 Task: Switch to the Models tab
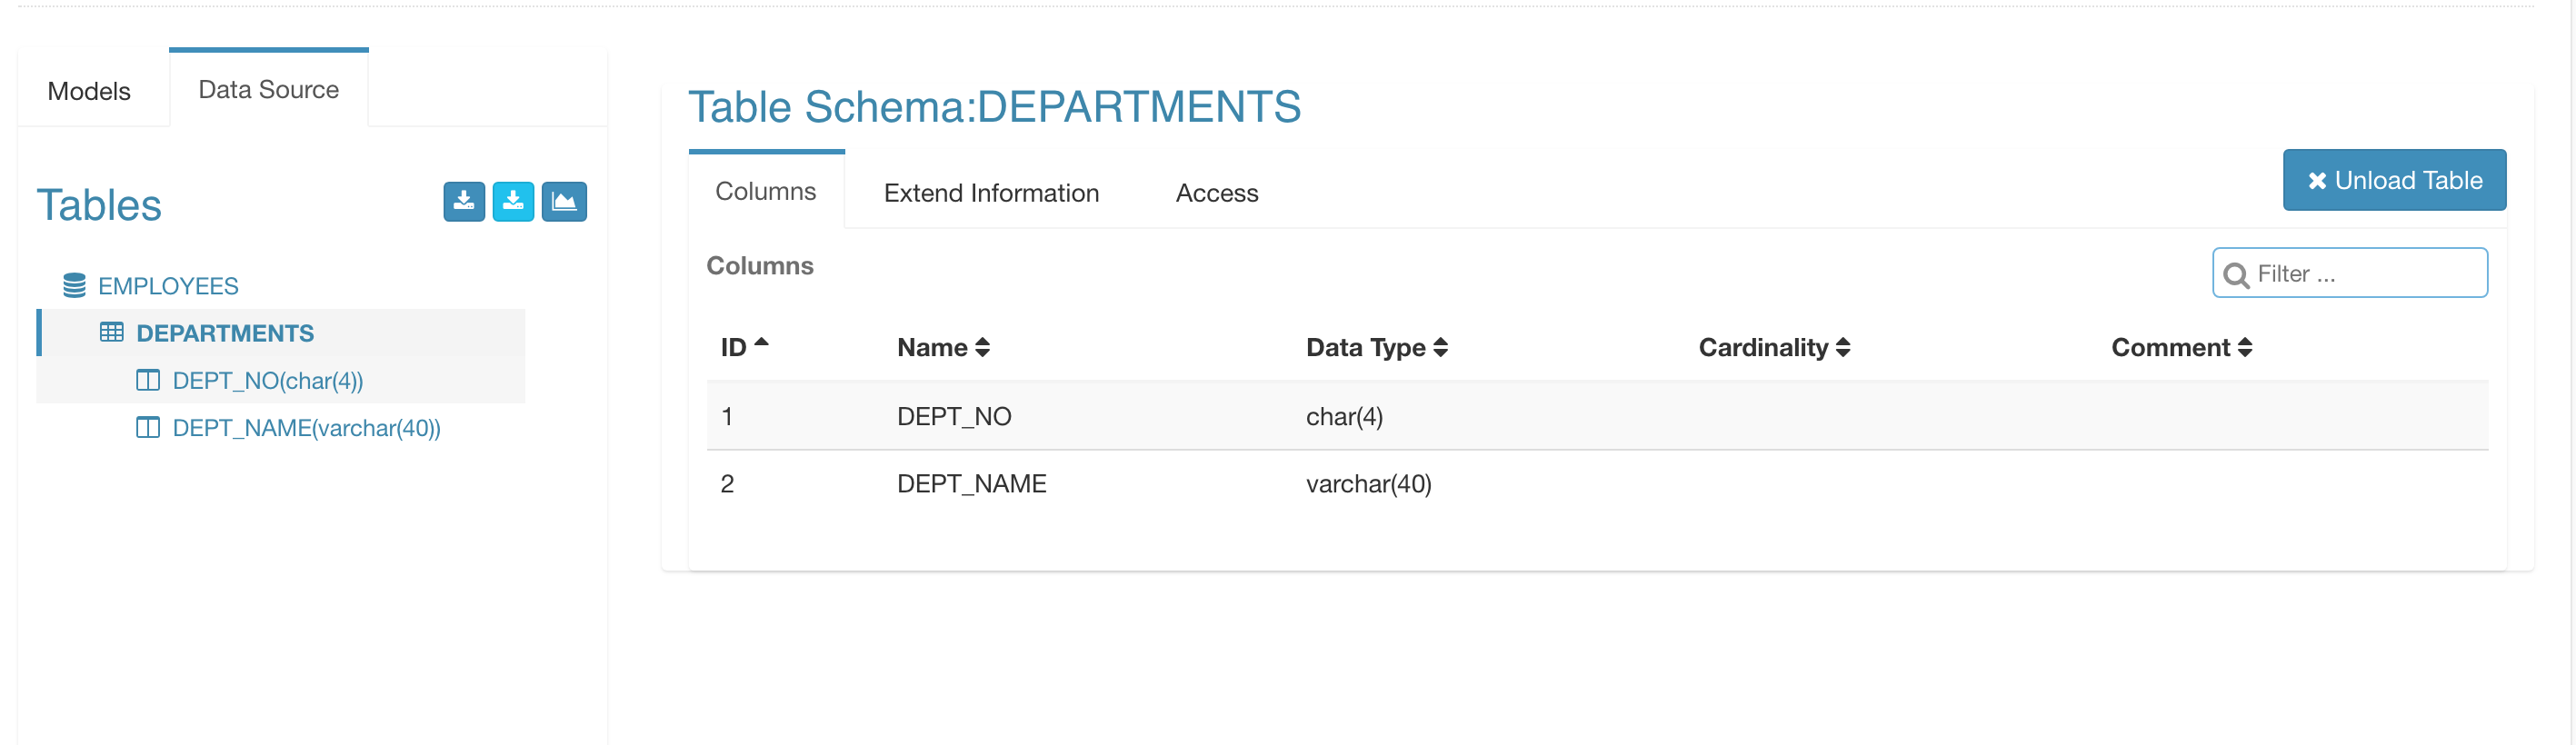coord(89,91)
